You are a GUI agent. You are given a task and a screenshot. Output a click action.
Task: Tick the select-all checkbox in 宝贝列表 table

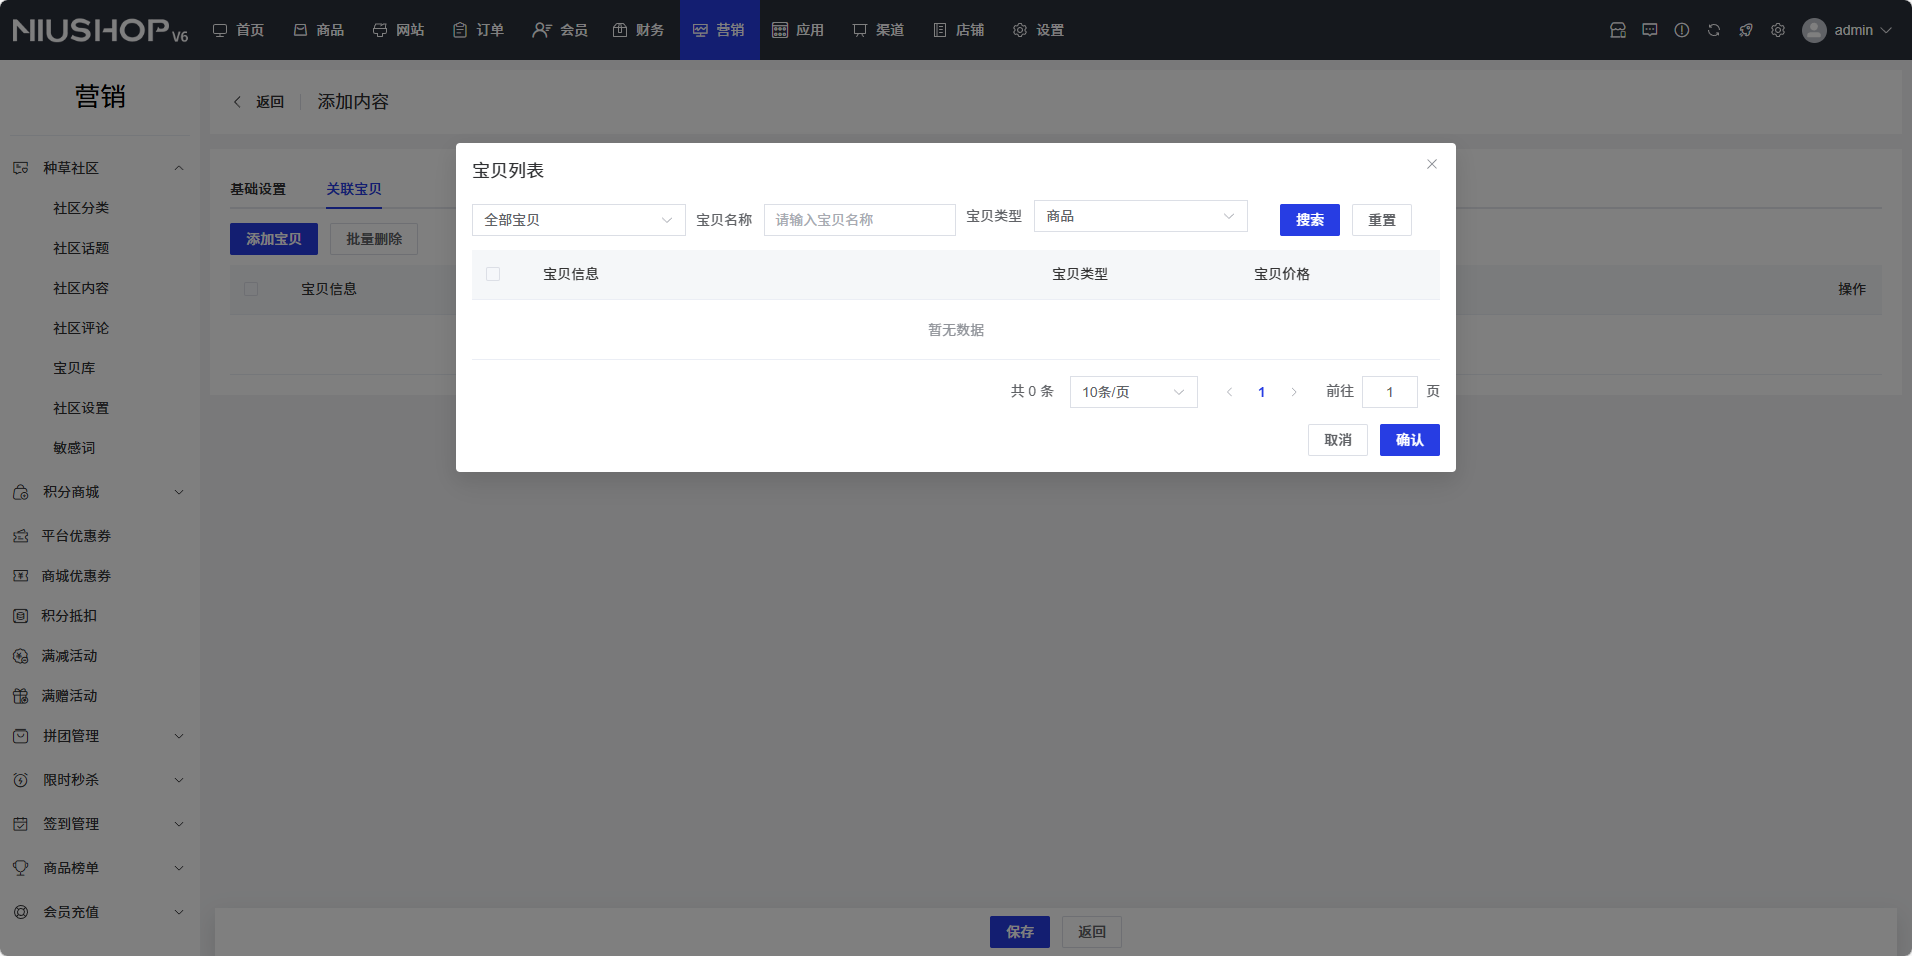493,274
